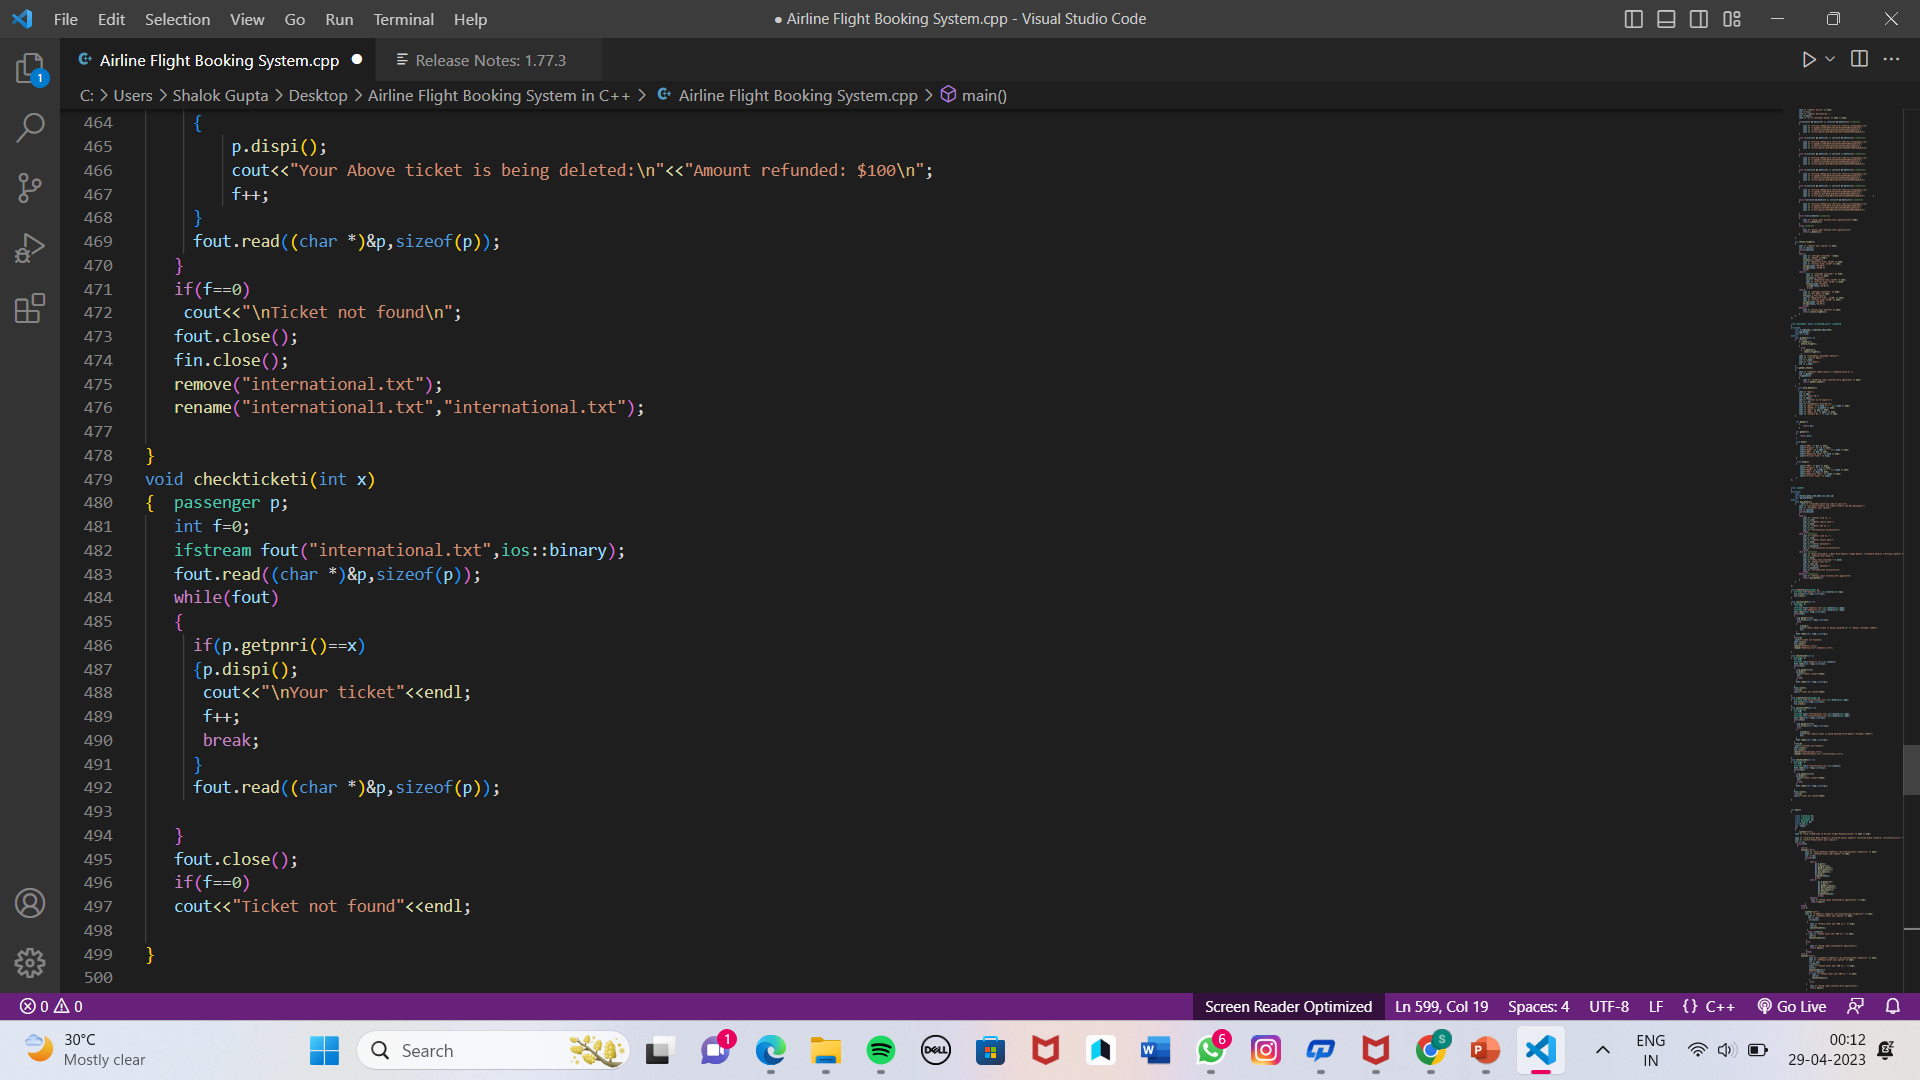Open the Terminal menu
1920x1080 pixels.
pyautogui.click(x=403, y=19)
